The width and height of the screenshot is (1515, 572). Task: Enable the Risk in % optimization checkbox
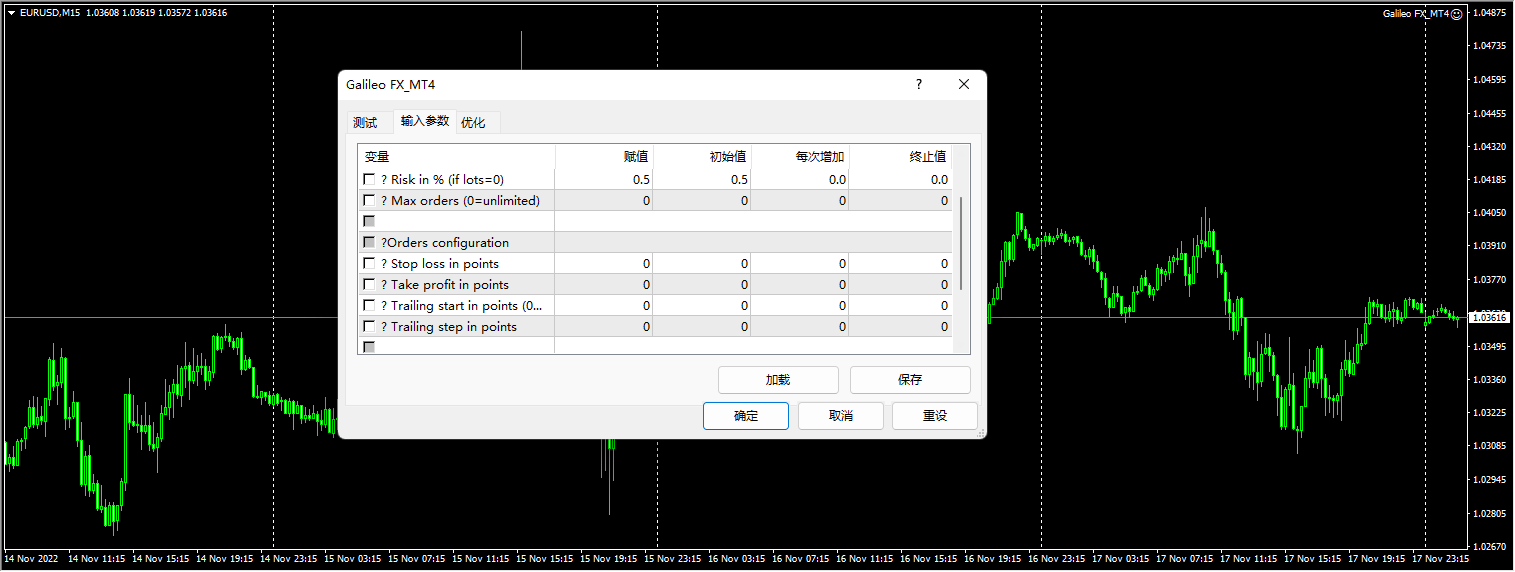[370, 180]
